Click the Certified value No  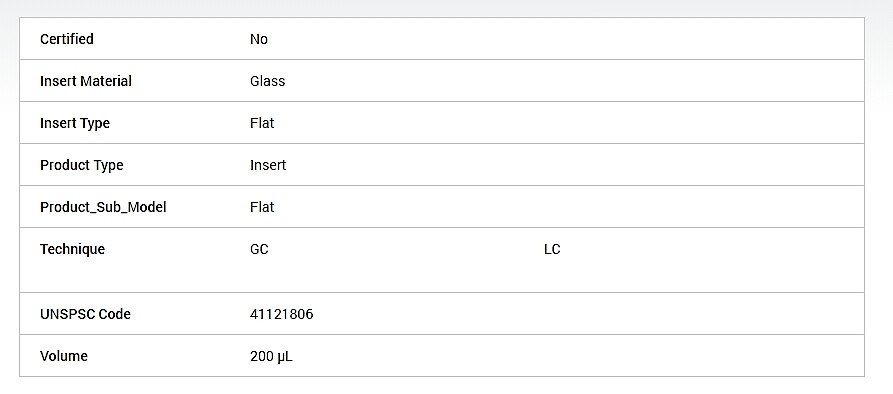259,39
